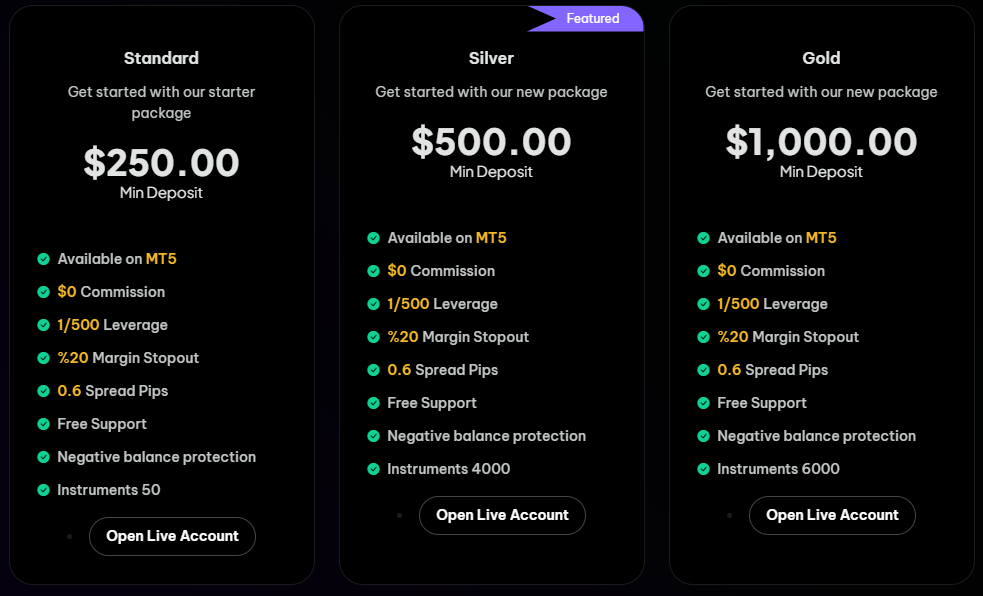The width and height of the screenshot is (983, 596).
Task: Click the $500.00 Silver price
Action: tap(491, 142)
